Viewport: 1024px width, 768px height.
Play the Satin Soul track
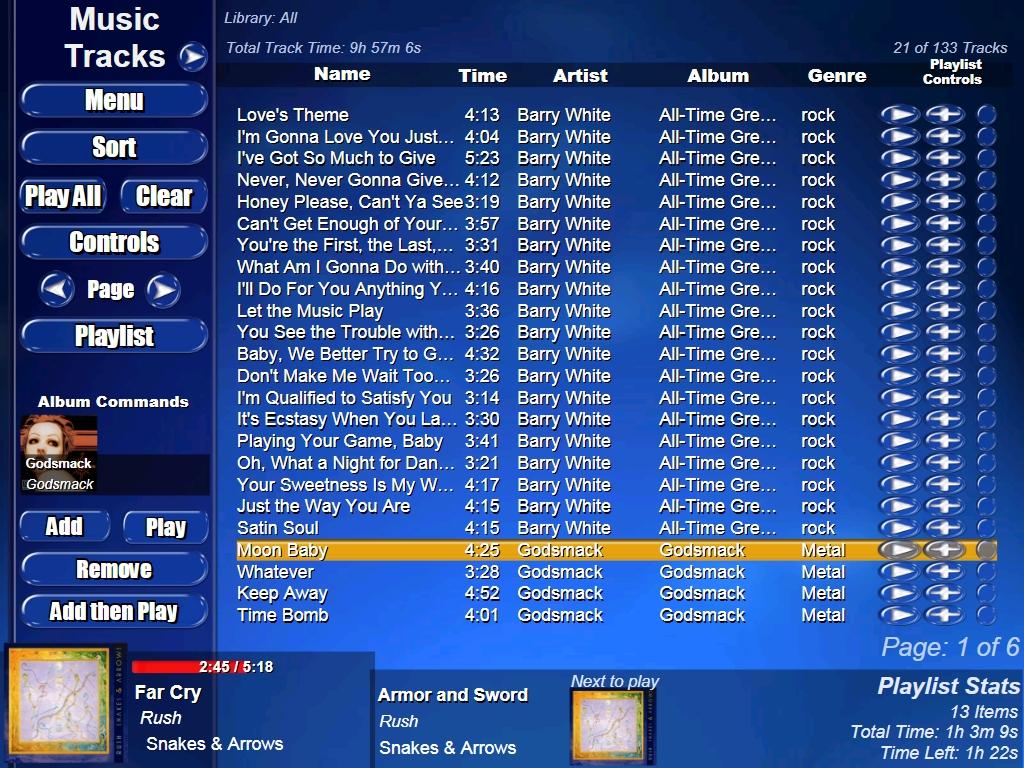[900, 528]
